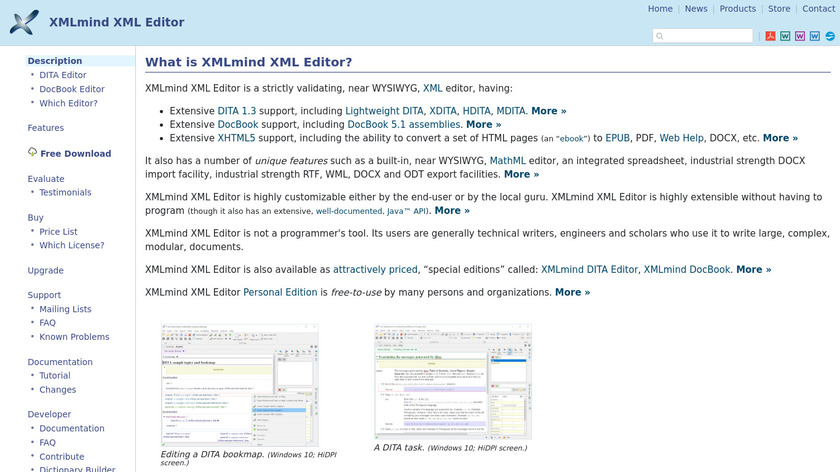Open Known Problems sidebar link

[x=74, y=336]
